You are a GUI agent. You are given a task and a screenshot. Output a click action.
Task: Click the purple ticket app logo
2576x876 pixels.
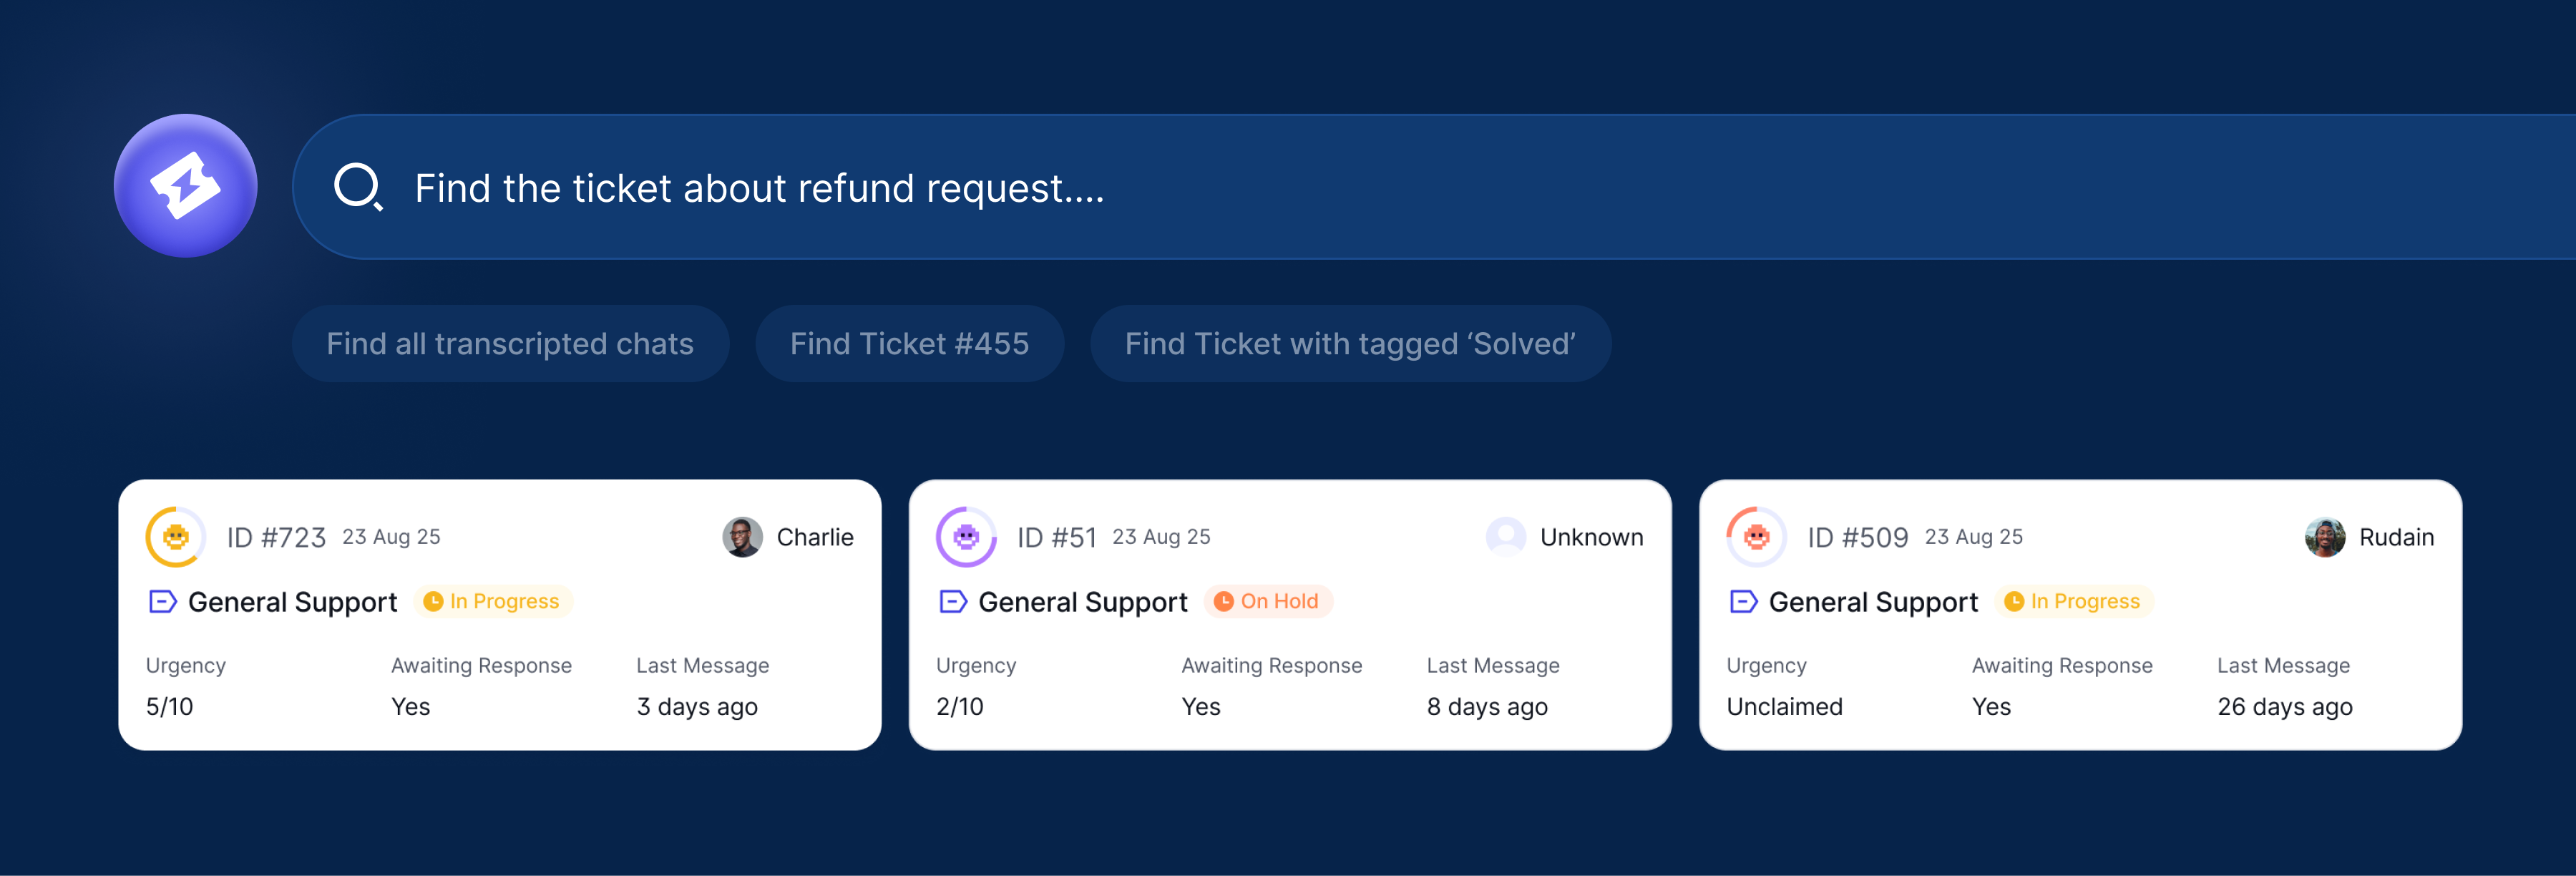(185, 186)
